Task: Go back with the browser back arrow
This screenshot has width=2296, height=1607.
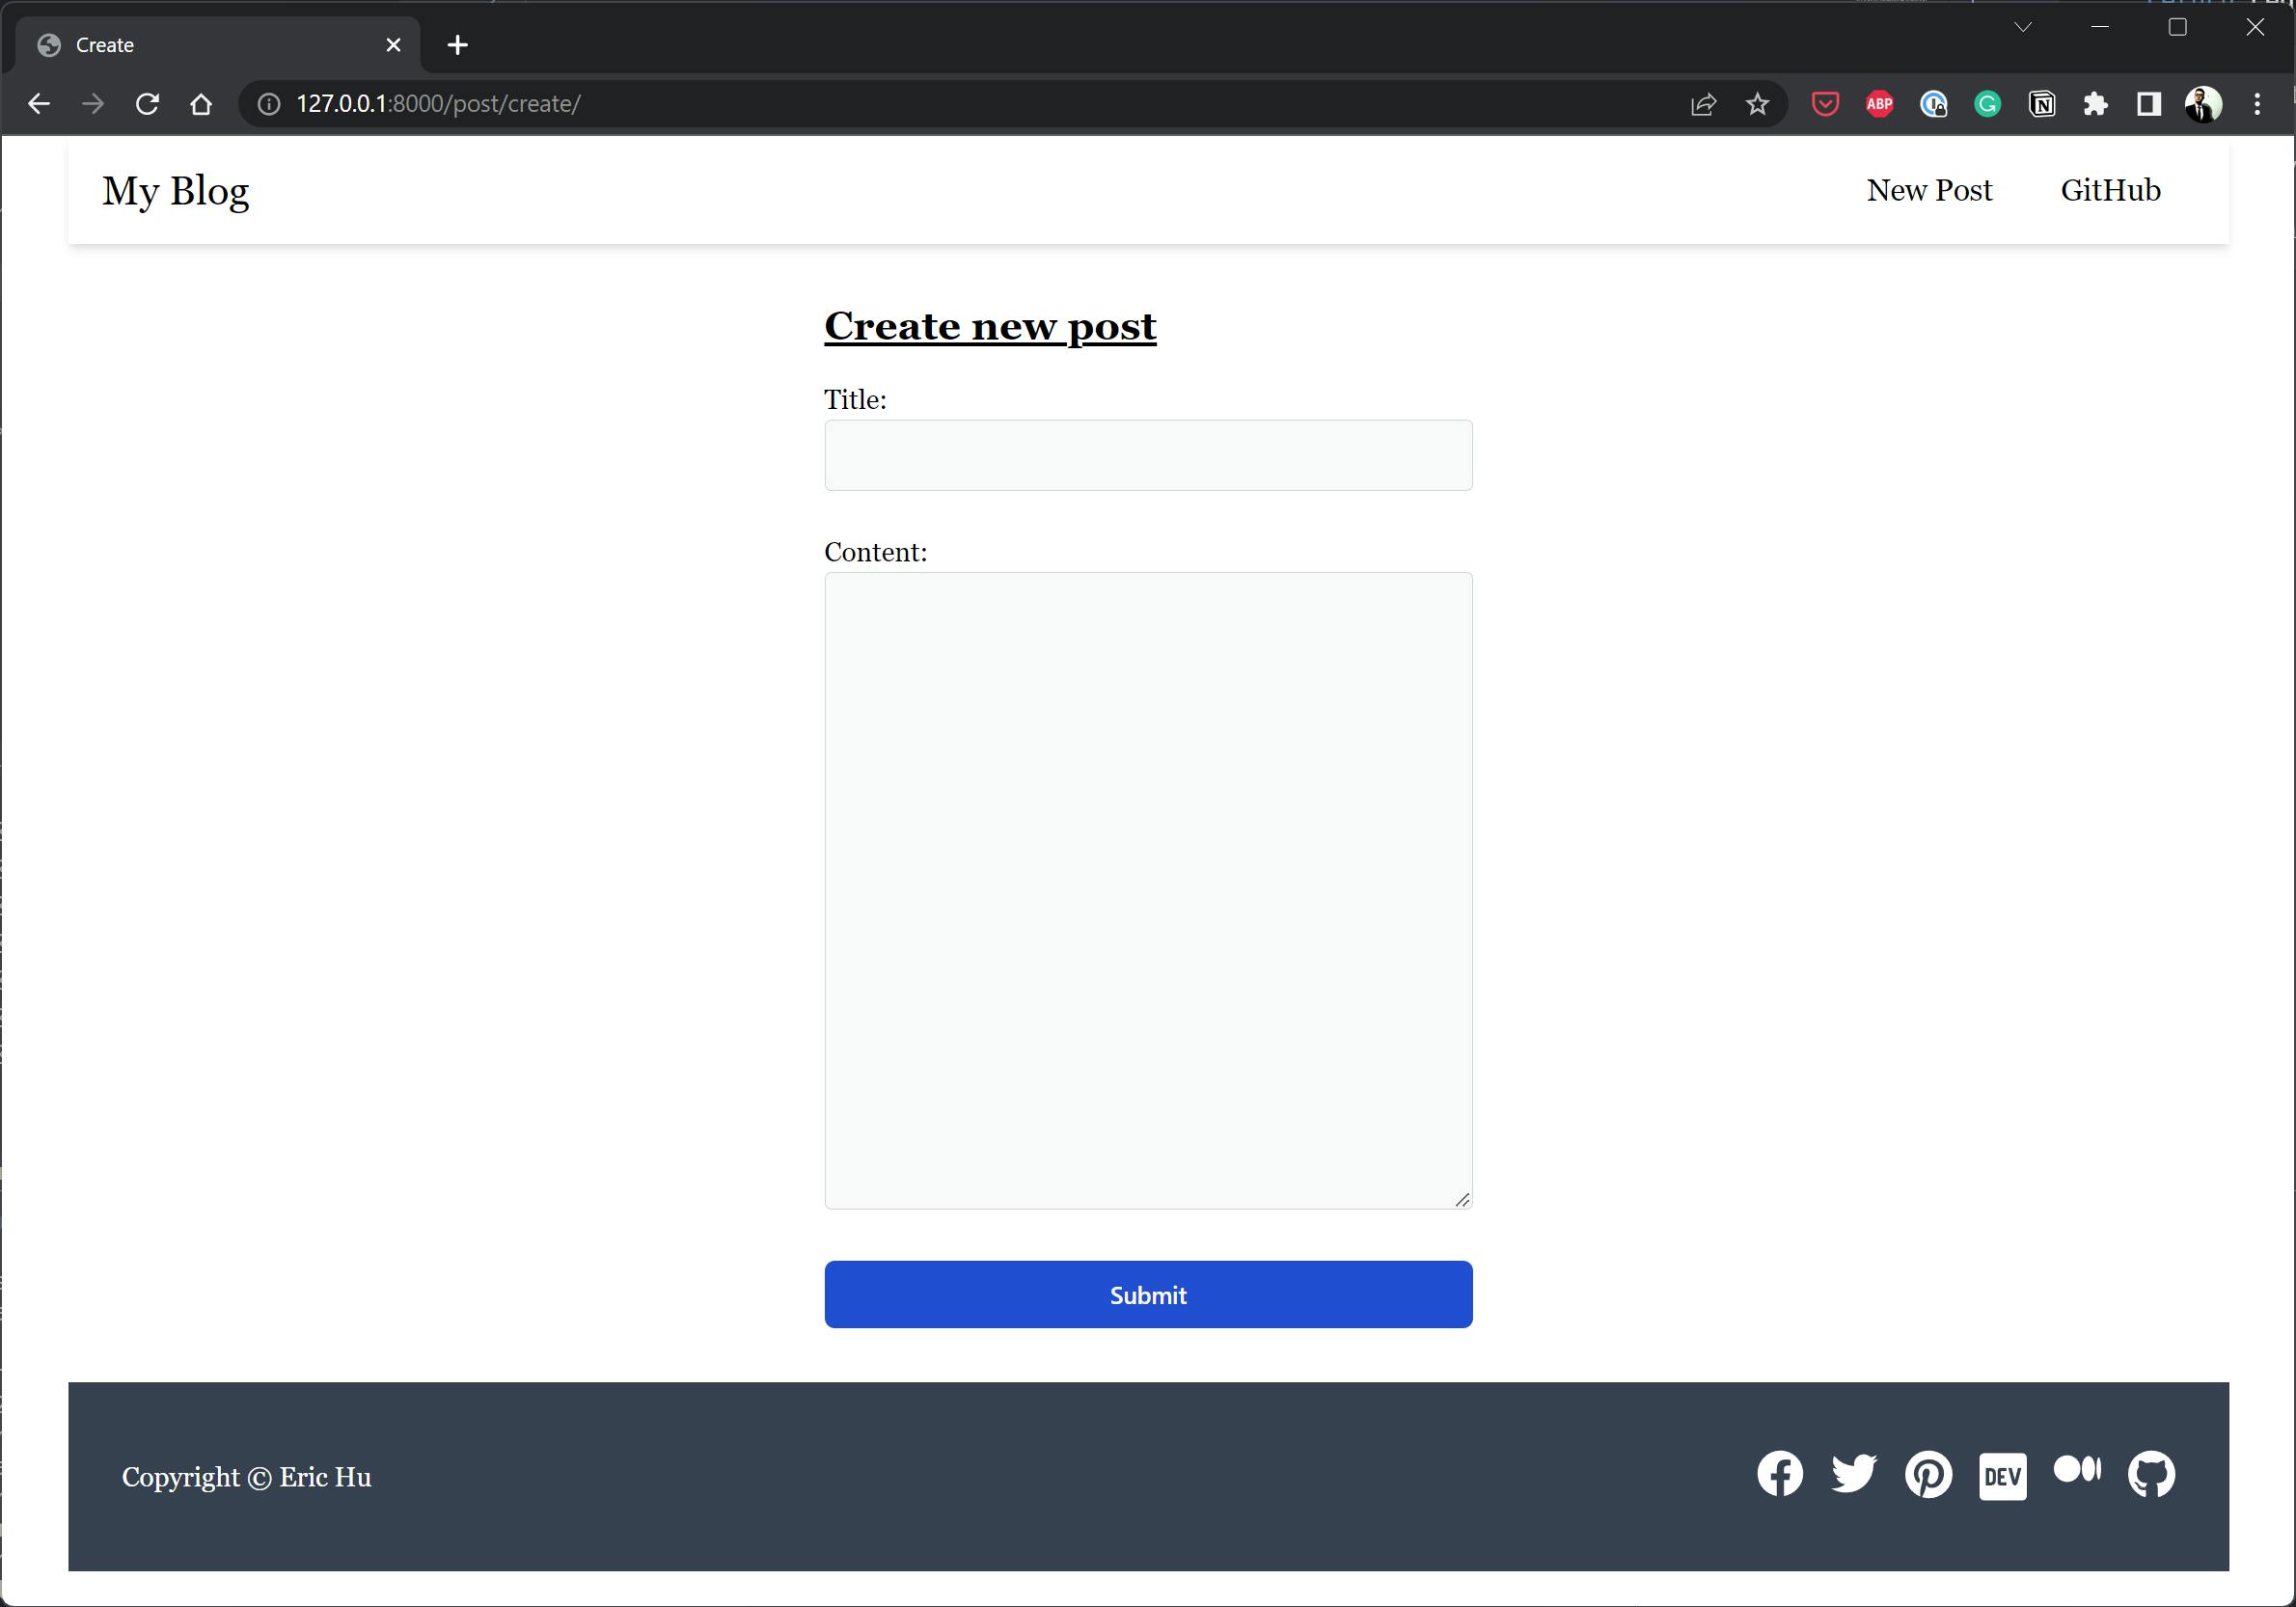Action: pos(38,104)
